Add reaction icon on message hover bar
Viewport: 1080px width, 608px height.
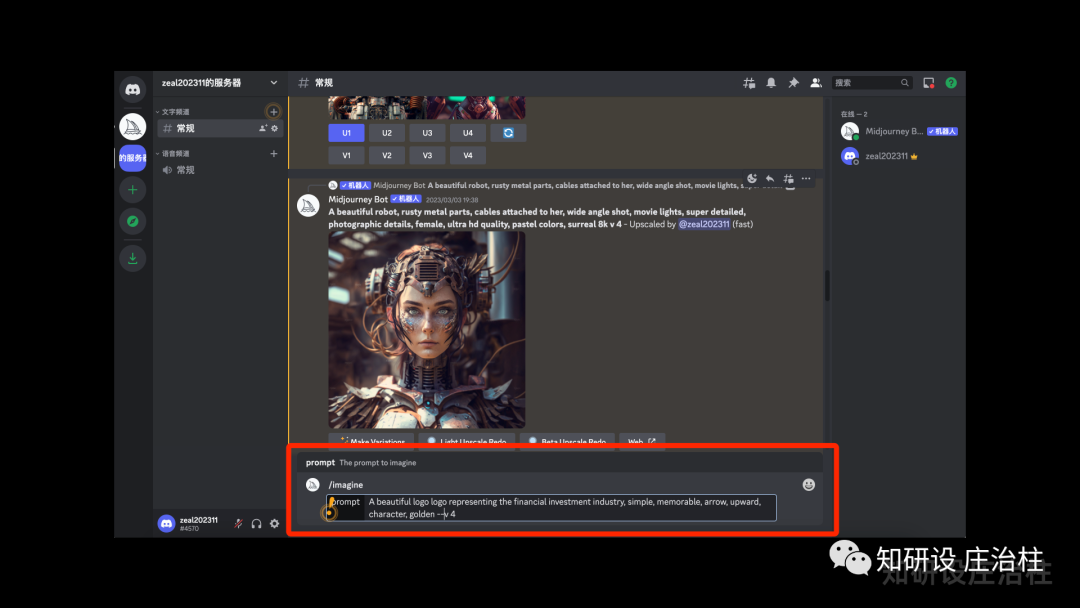(751, 178)
